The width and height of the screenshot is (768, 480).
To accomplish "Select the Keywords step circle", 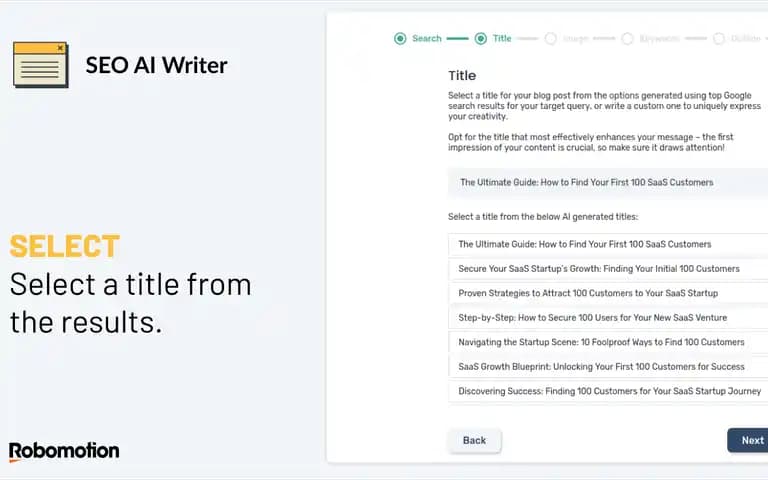I will click(627, 39).
